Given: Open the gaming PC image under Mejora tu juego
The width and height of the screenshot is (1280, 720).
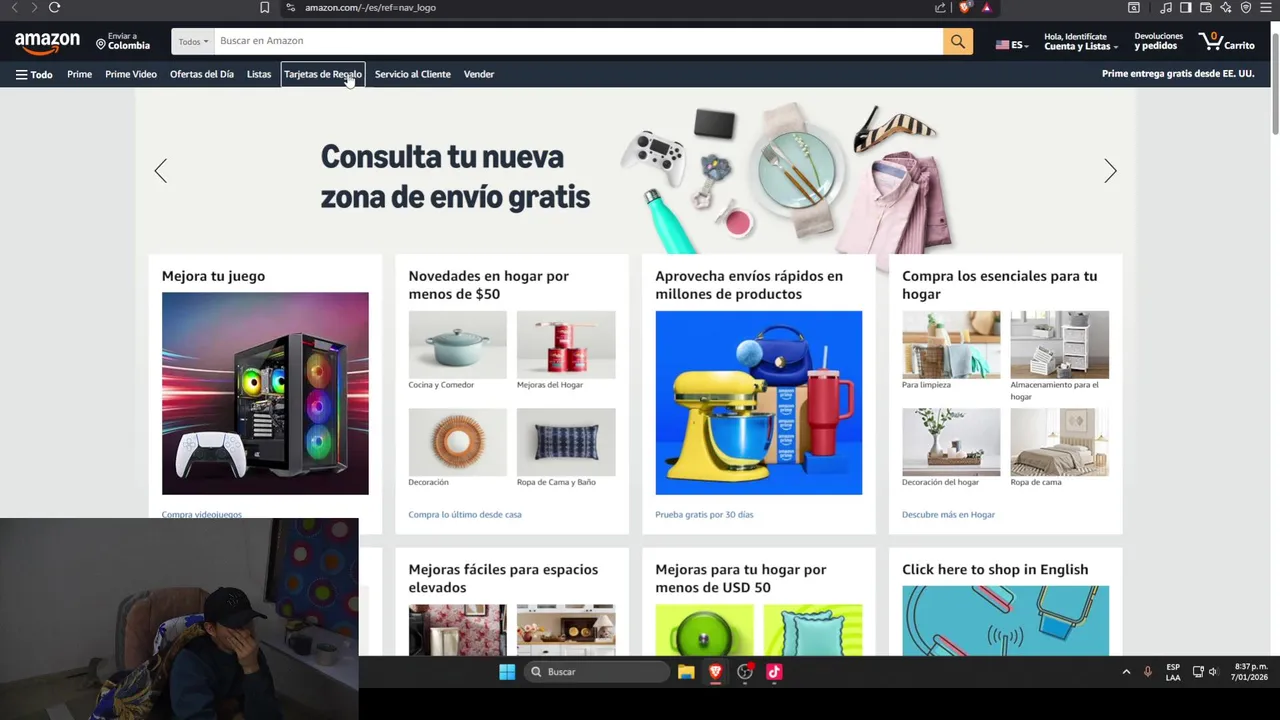Looking at the screenshot, I should pos(265,393).
